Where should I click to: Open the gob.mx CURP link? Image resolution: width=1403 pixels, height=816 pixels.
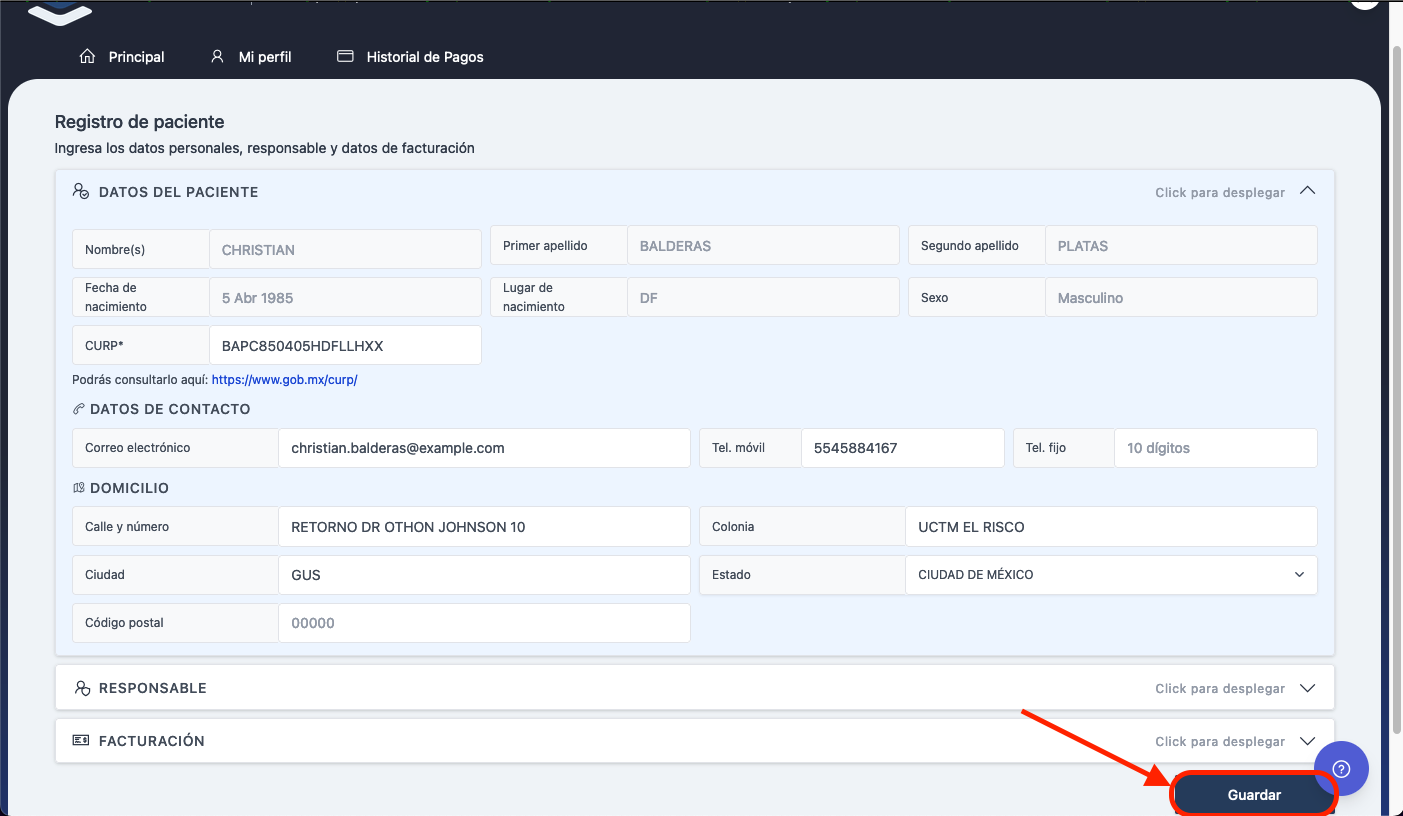[284, 380]
